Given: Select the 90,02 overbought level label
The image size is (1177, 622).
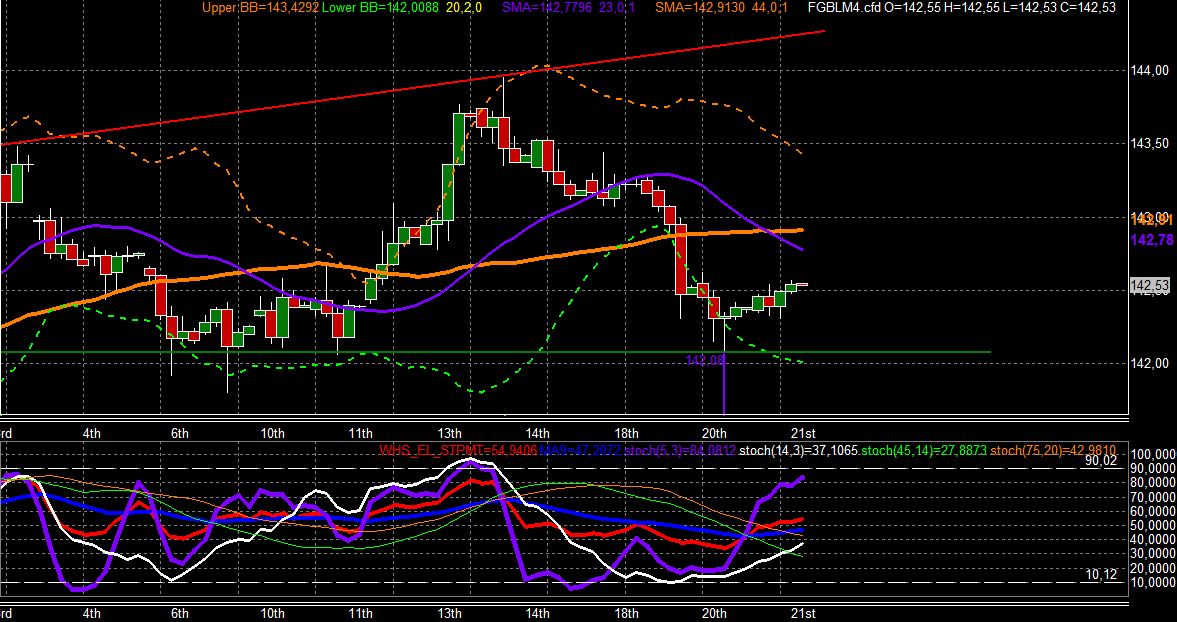Looking at the screenshot, I should click(1100, 461).
